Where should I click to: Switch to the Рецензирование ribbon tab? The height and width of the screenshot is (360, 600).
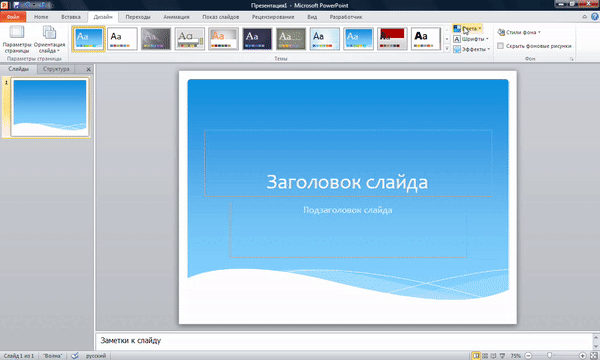(273, 17)
